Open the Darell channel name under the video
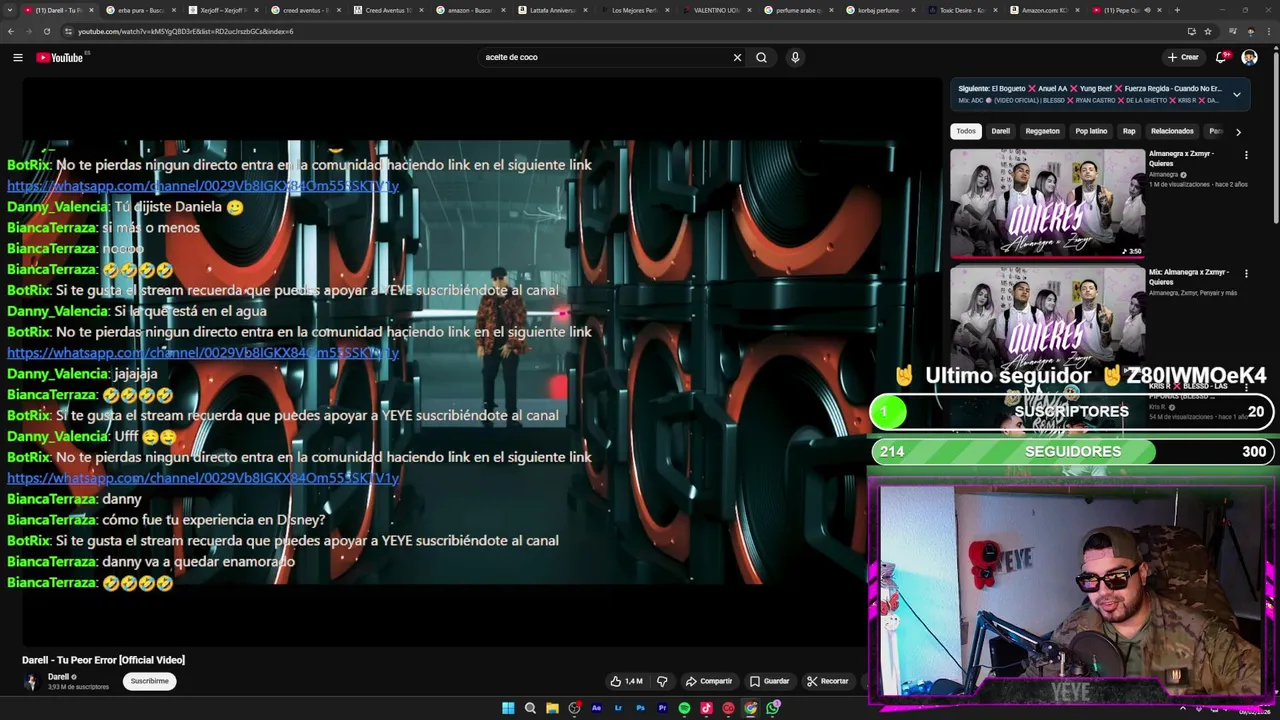The image size is (1280, 720). (58, 677)
